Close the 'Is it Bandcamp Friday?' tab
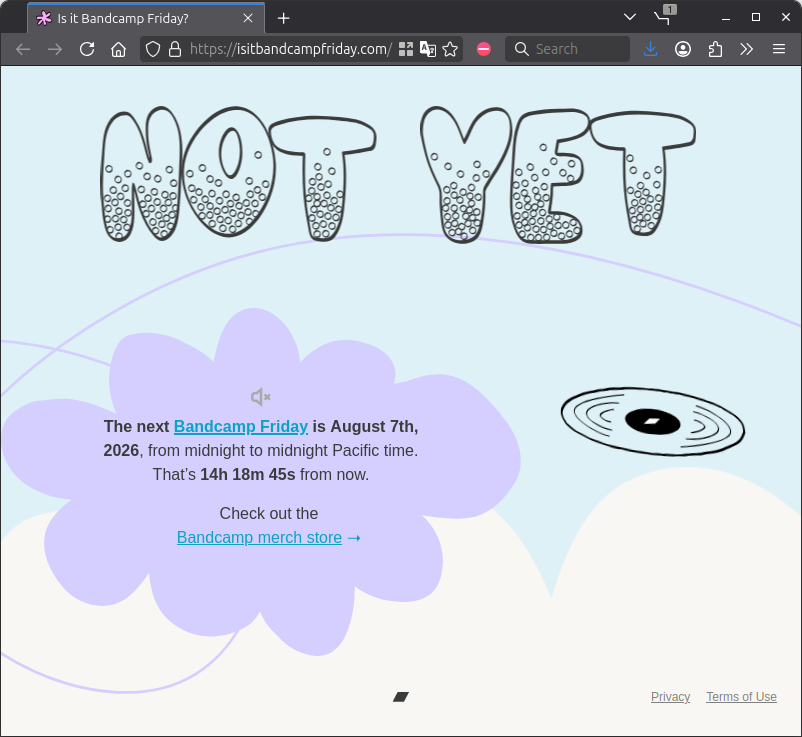 248,18
